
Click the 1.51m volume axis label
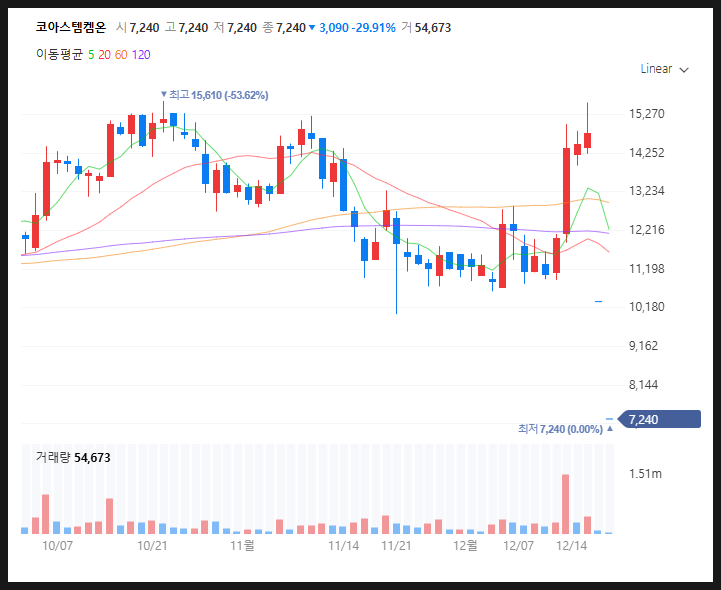[645, 474]
